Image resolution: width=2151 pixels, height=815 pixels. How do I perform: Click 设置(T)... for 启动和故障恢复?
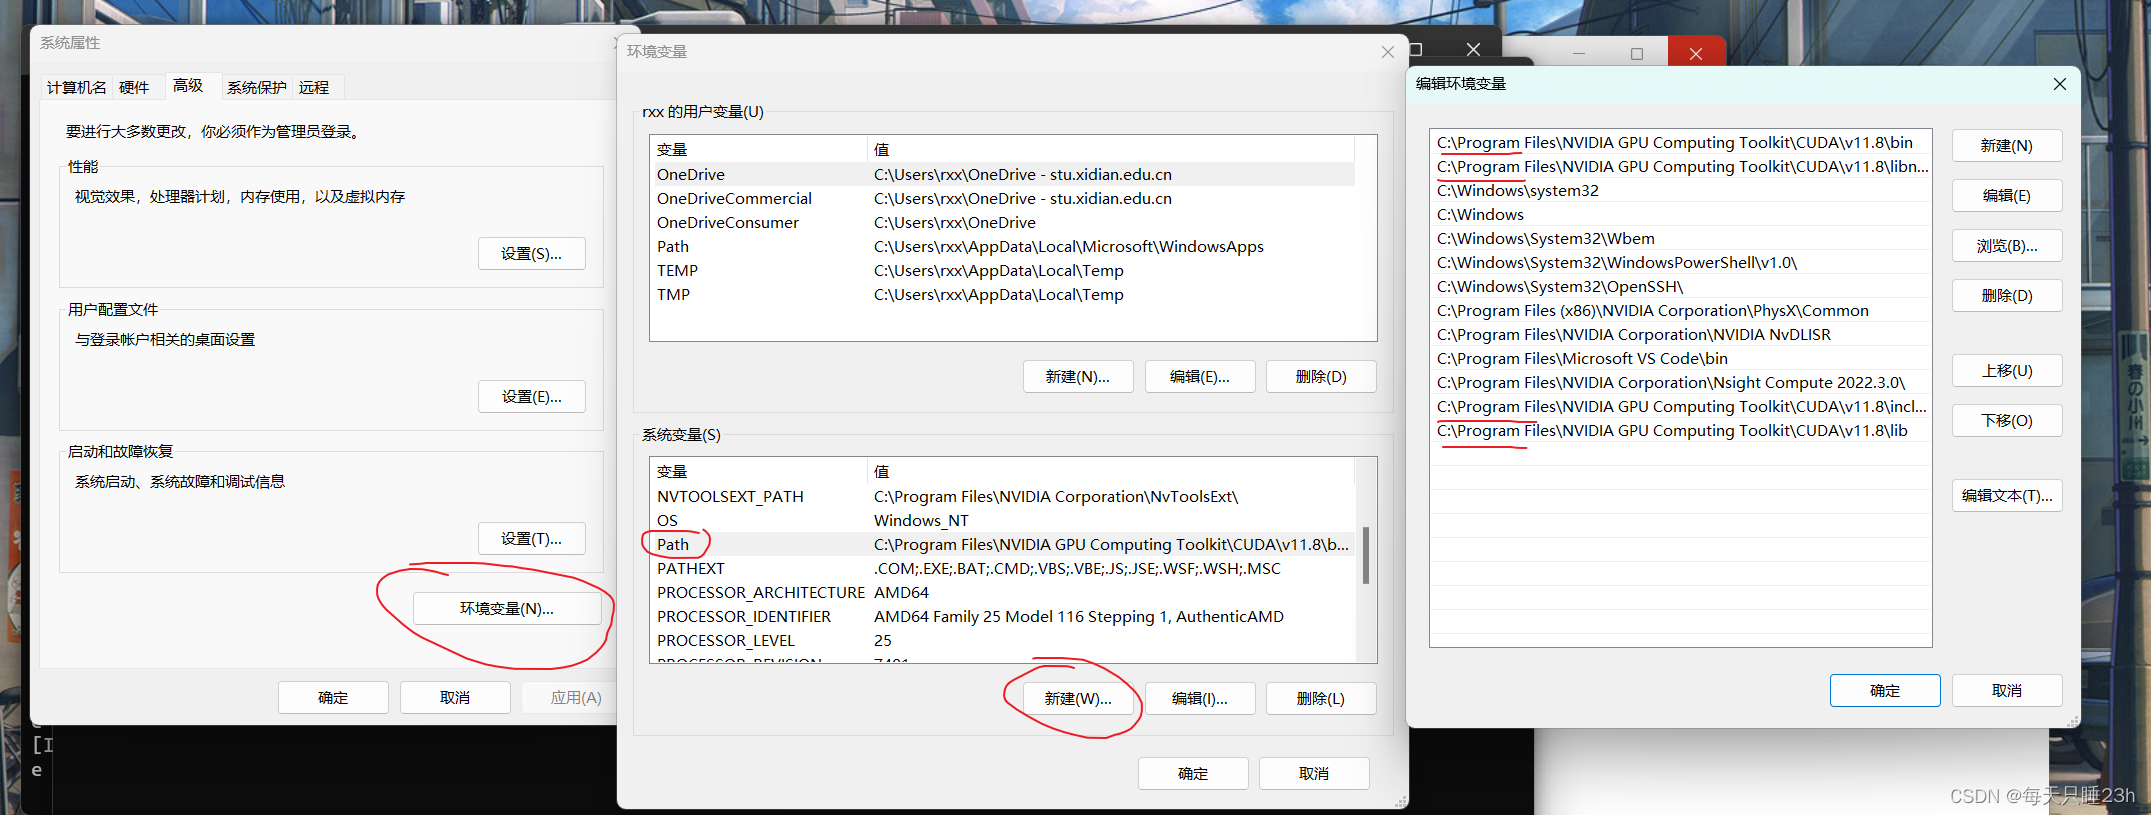(x=532, y=539)
